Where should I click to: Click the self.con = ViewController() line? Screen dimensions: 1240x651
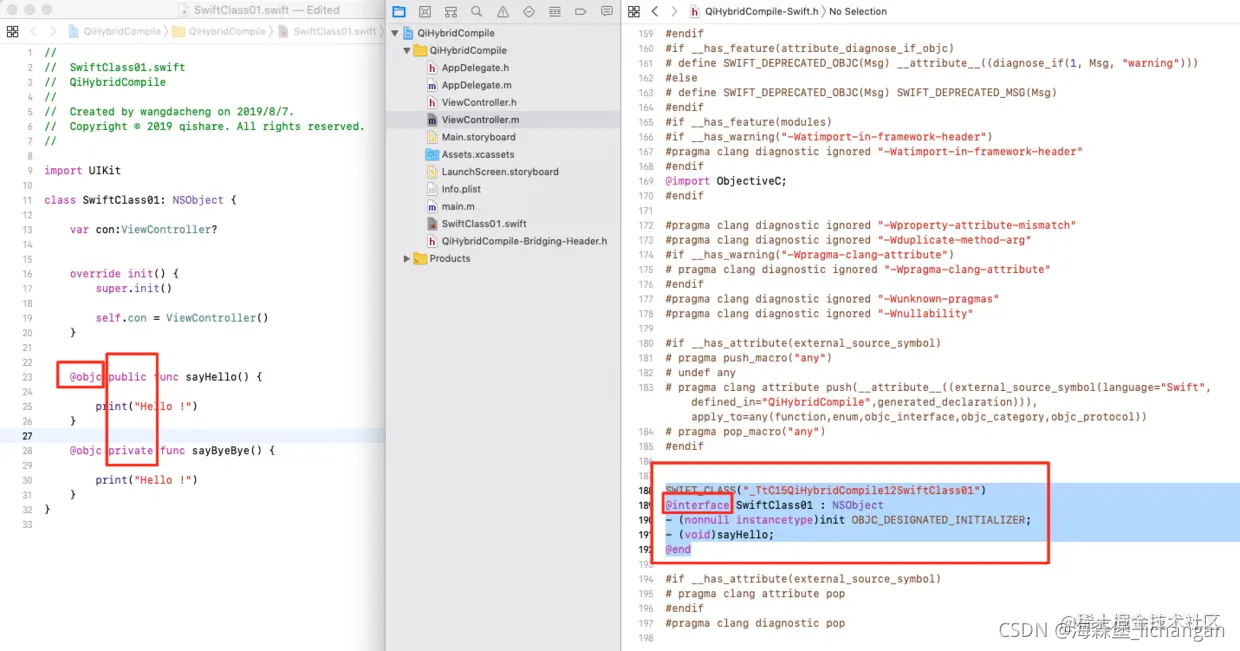point(182,318)
